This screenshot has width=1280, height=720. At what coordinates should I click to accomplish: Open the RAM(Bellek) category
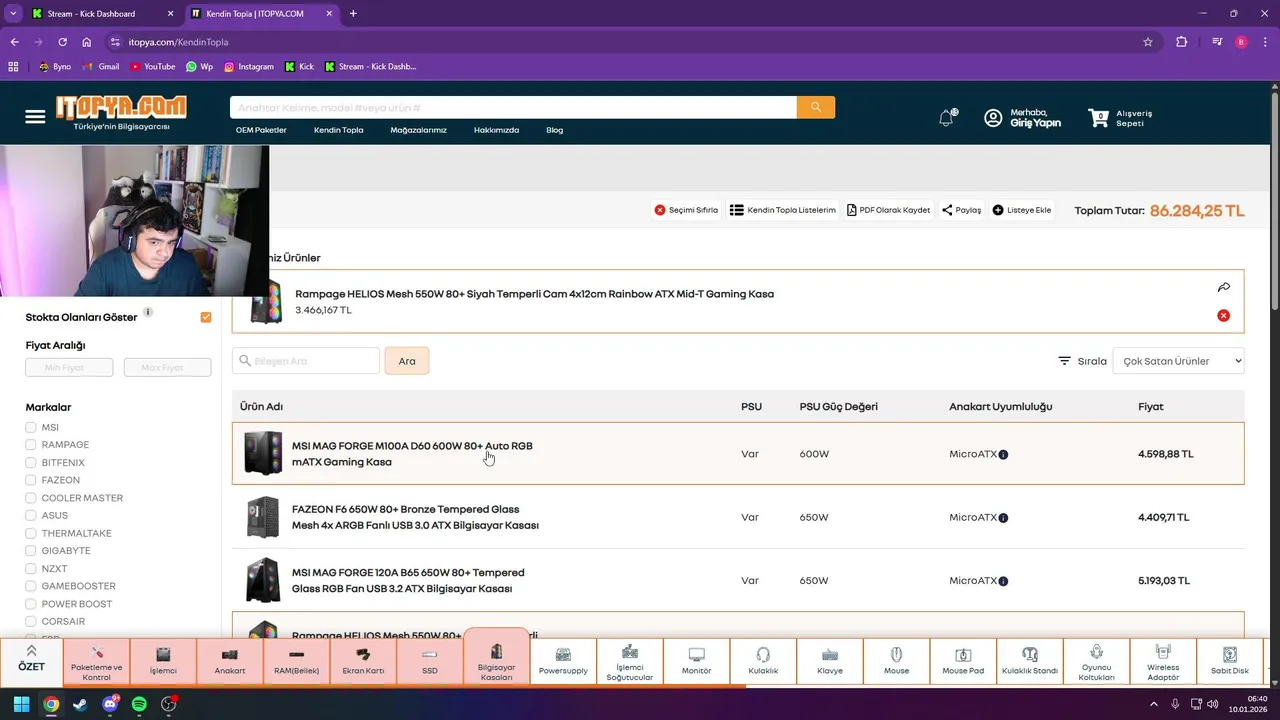pyautogui.click(x=296, y=662)
